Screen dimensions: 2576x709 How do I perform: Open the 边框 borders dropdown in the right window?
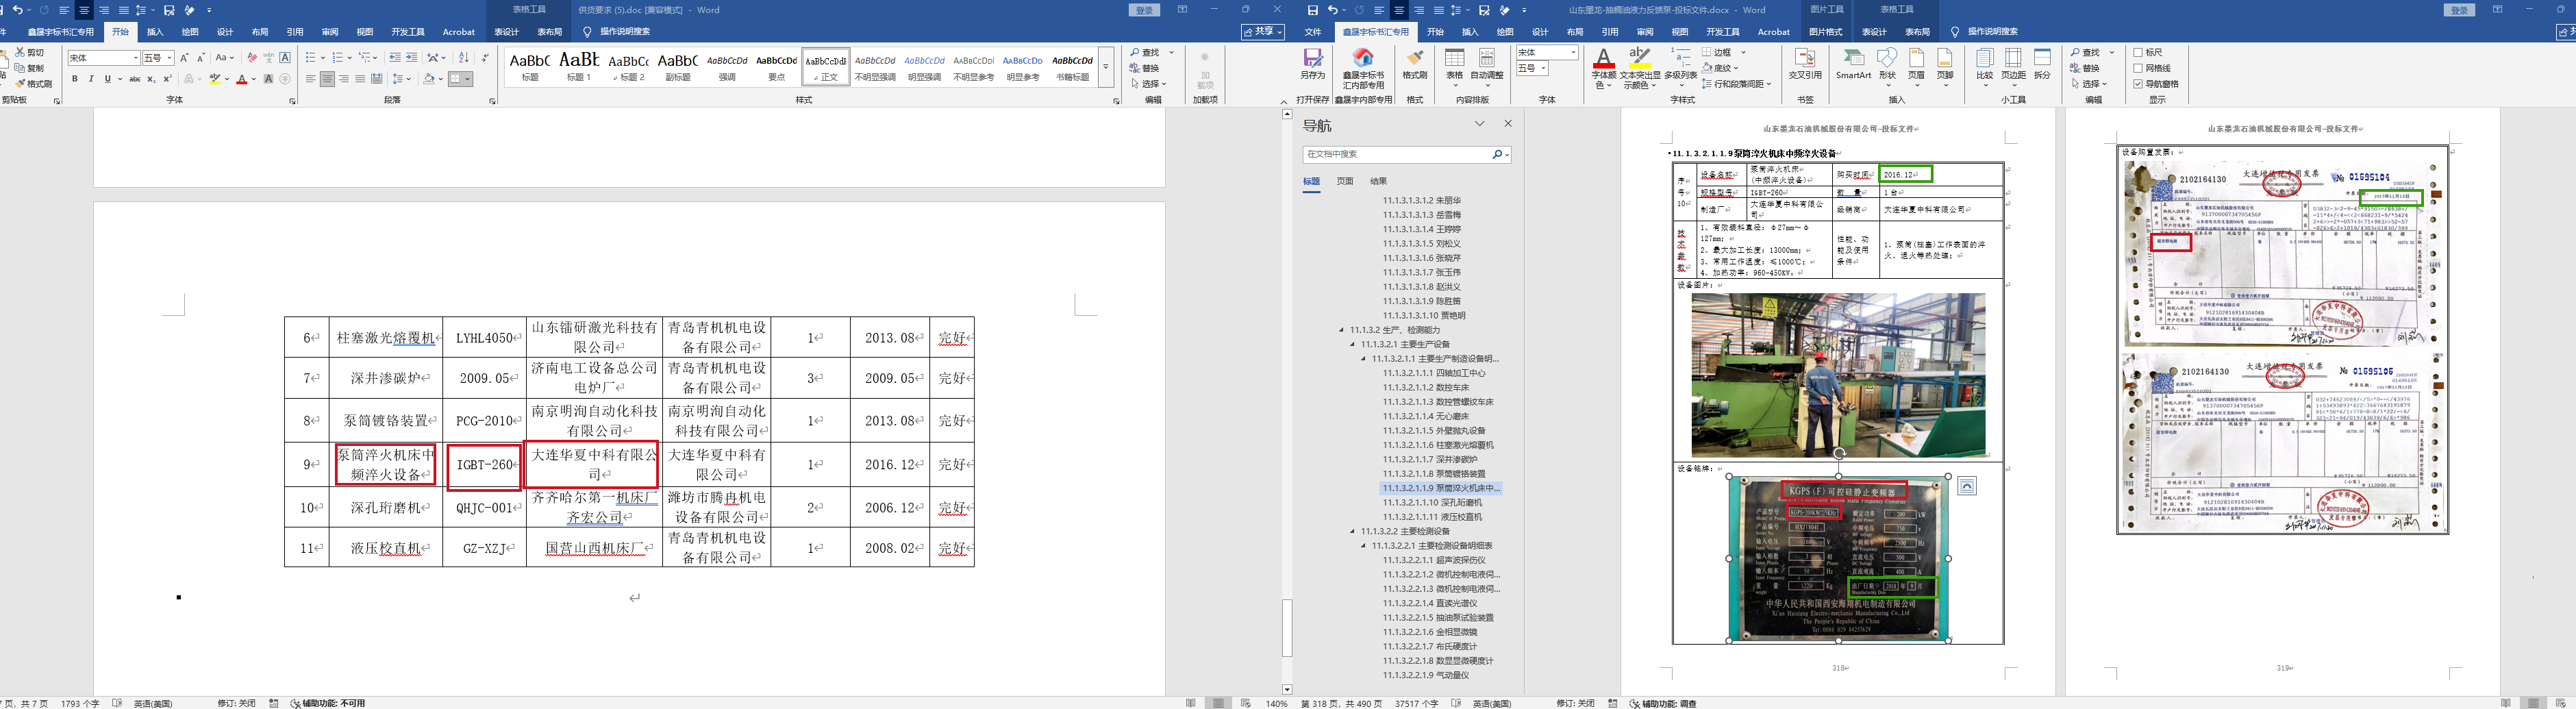(1743, 52)
